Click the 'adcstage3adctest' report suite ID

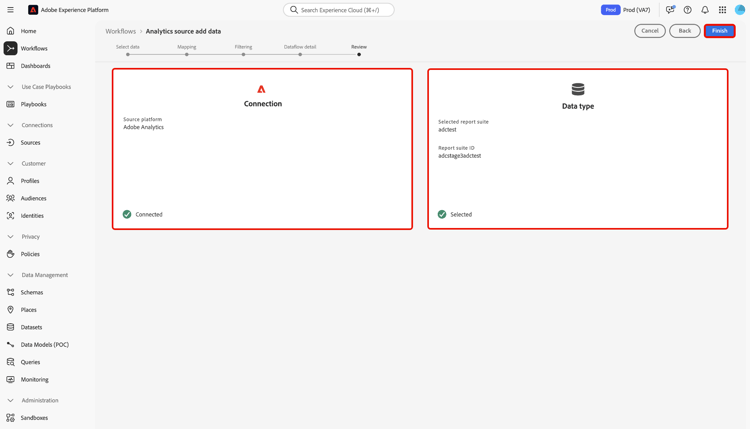[460, 156]
